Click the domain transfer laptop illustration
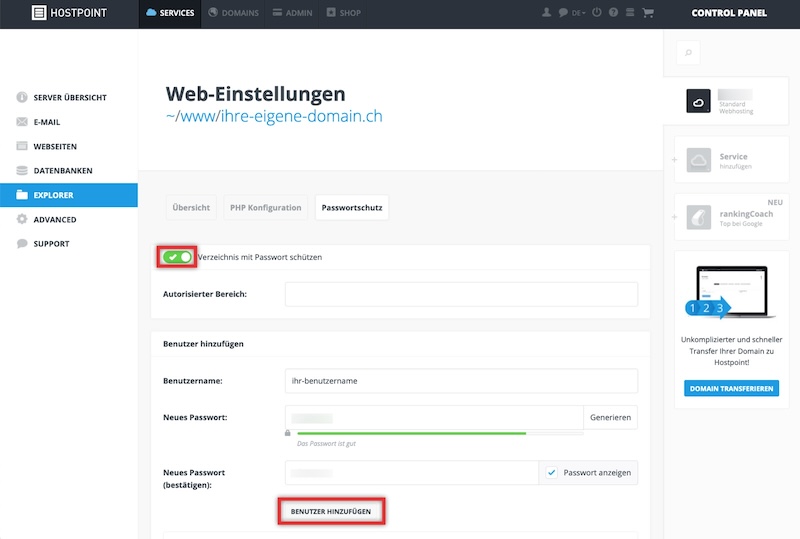 (731, 292)
